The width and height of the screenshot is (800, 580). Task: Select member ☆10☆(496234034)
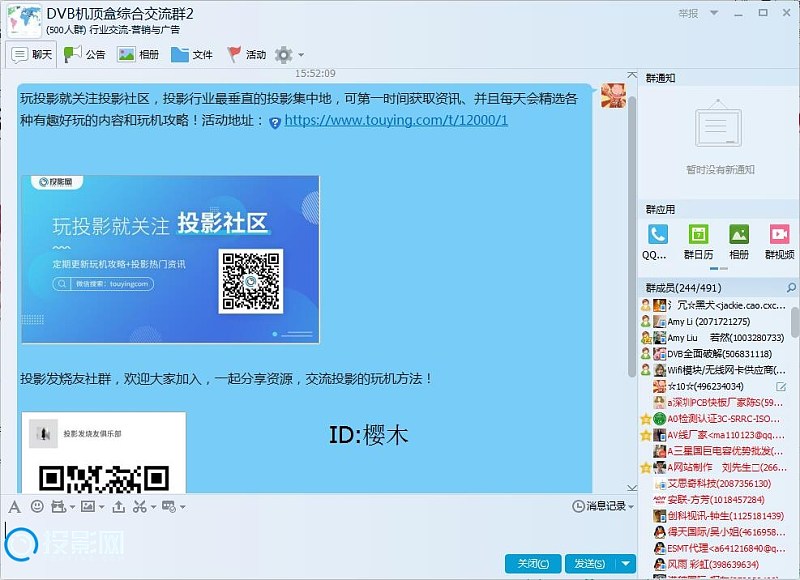tap(714, 387)
